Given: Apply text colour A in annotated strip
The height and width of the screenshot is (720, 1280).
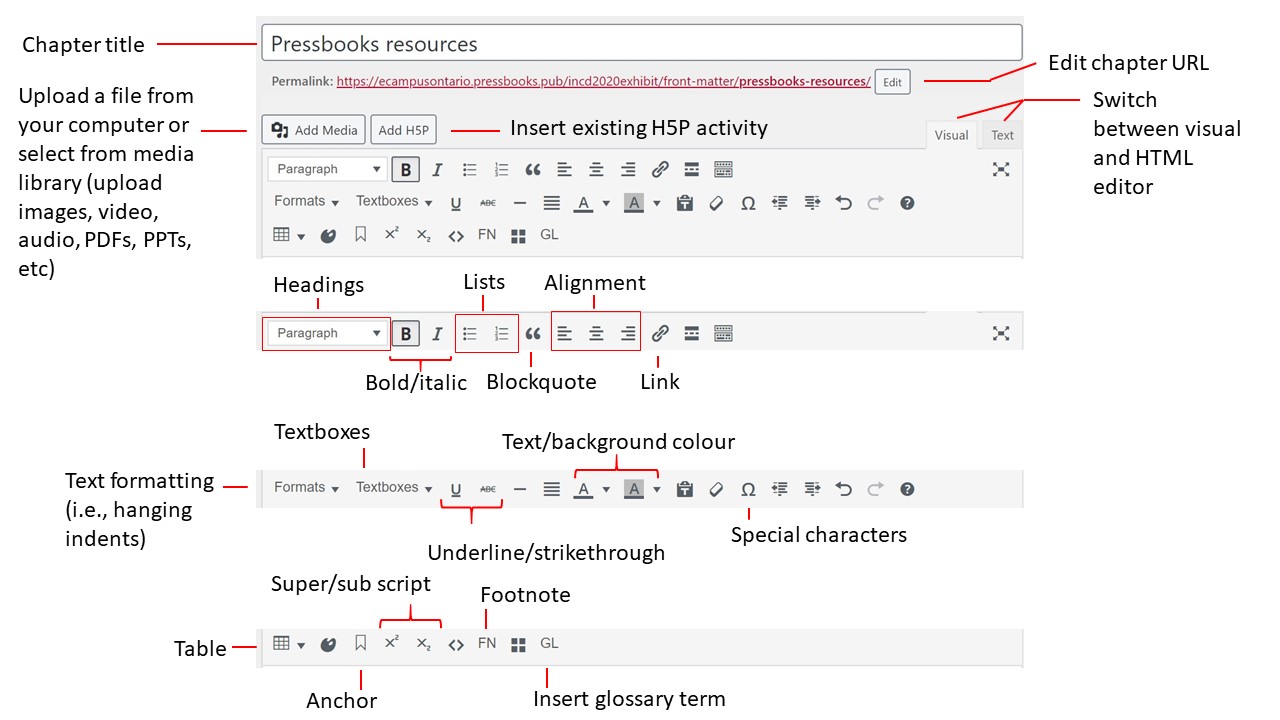Looking at the screenshot, I should click(x=584, y=489).
